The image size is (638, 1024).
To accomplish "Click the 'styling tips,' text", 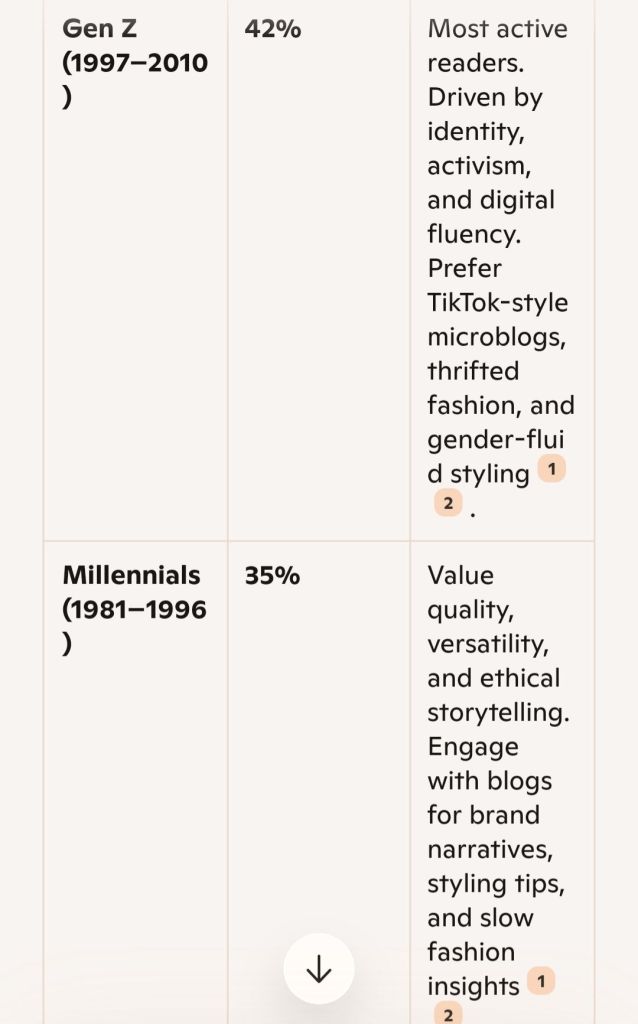I will point(493,883).
